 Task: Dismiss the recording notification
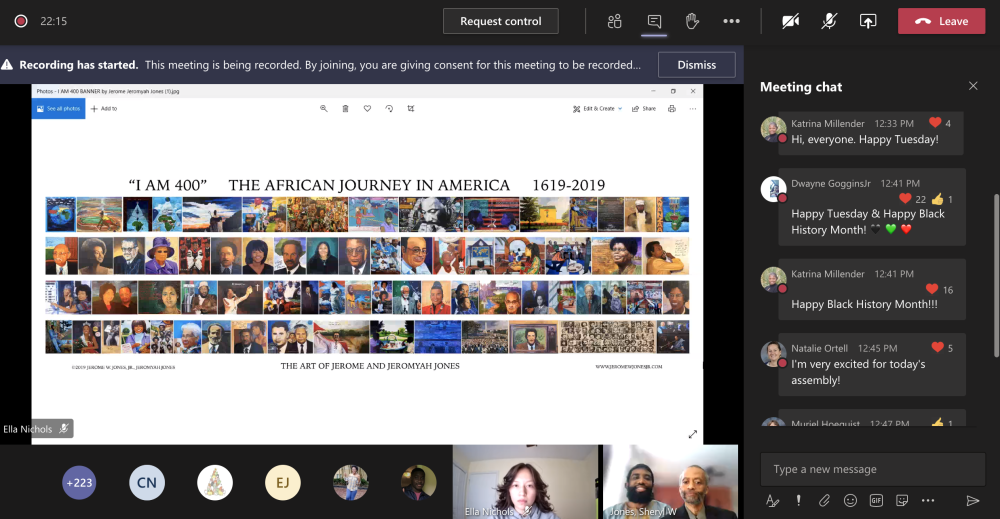tap(696, 64)
